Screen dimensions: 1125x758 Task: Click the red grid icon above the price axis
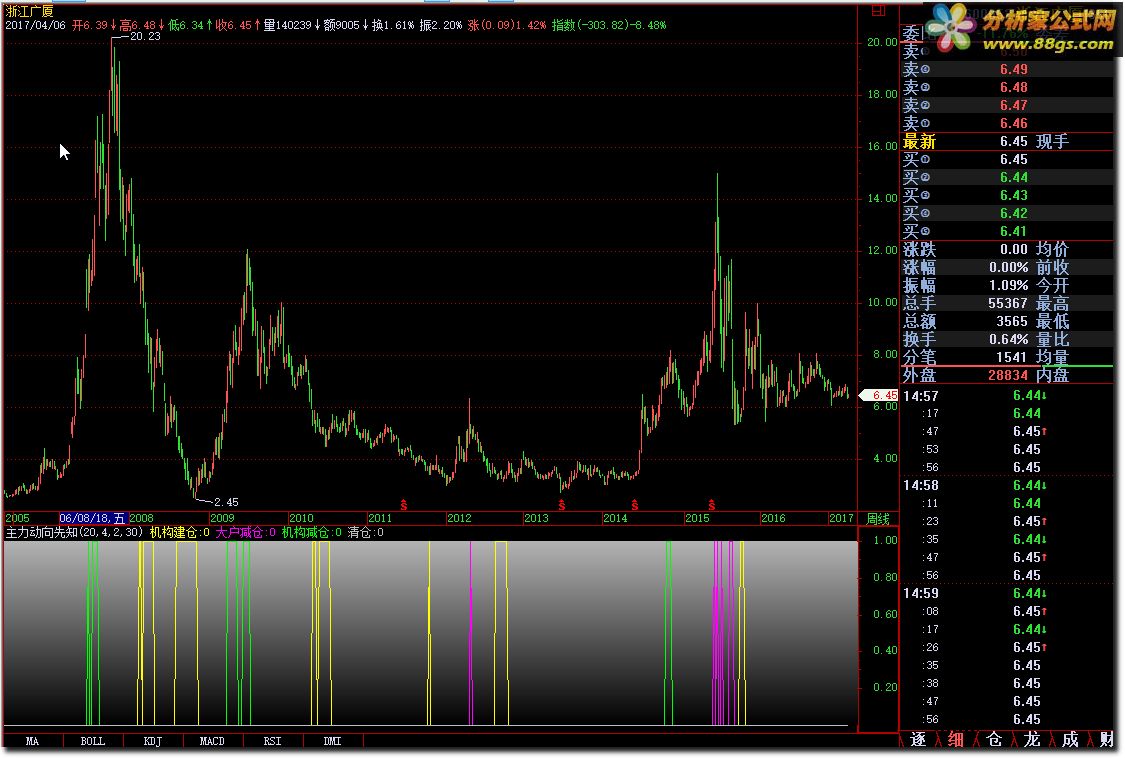878,11
